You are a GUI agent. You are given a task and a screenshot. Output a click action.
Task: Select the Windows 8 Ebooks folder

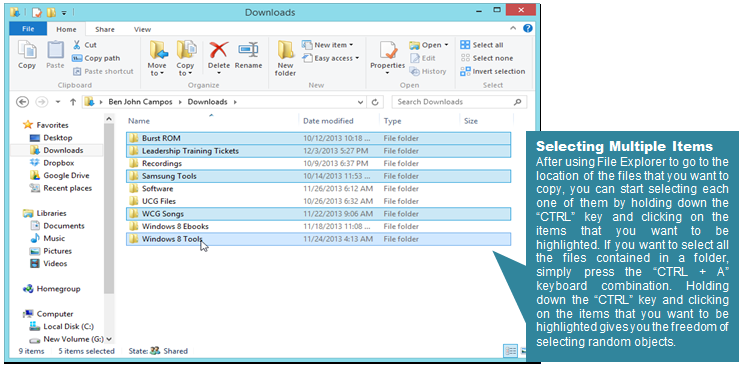pyautogui.click(x=318, y=226)
